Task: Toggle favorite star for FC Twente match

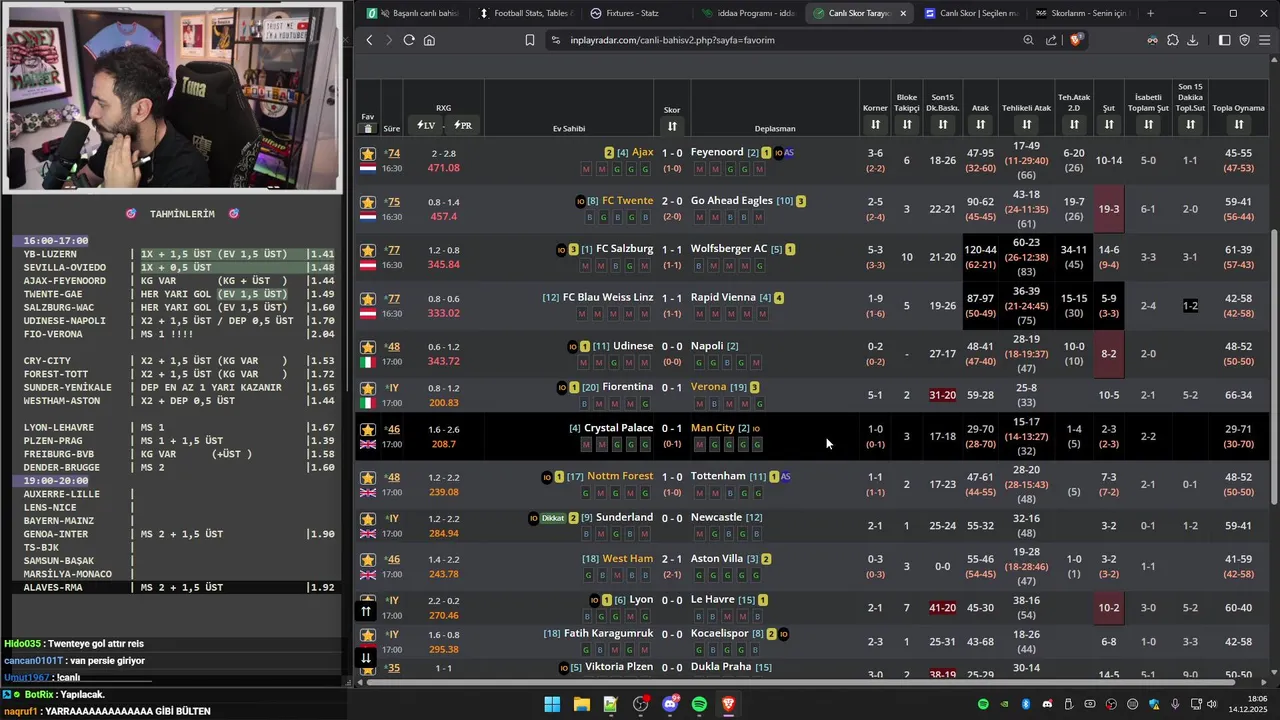Action: 368,202
